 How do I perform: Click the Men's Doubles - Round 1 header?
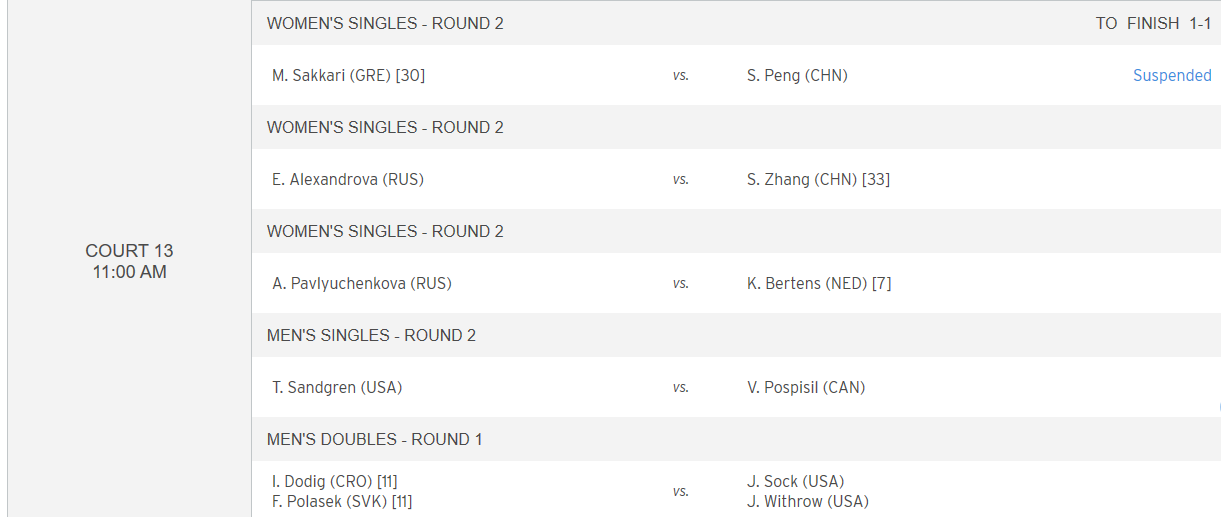point(375,440)
